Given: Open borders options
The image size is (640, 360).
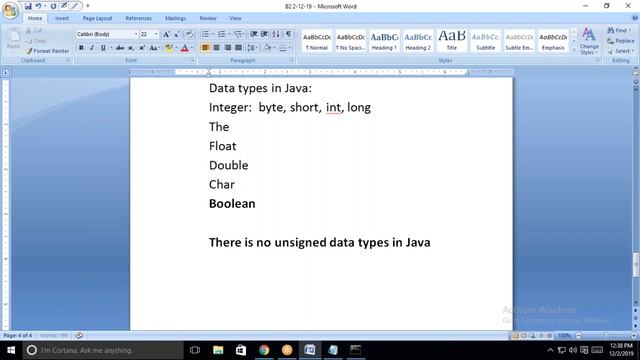Looking at the screenshot, I should [x=284, y=48].
